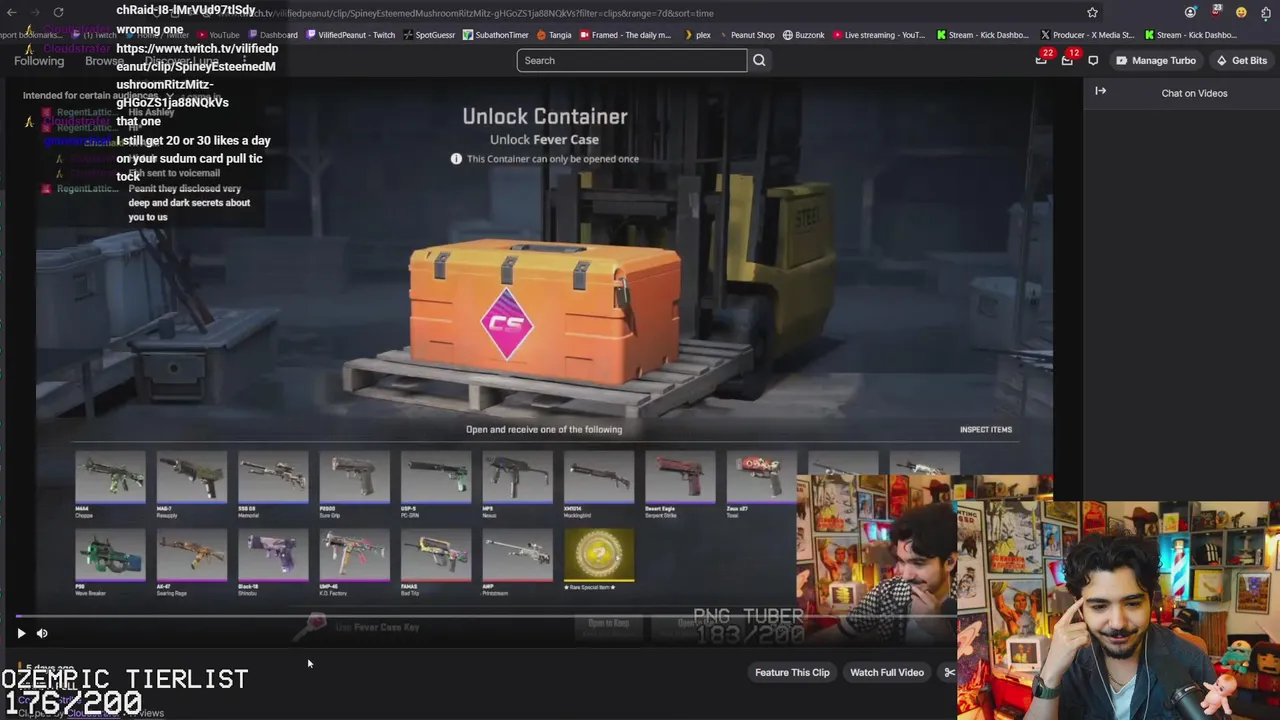1280x720 pixels.
Task: Open VilifiedPeanut - Twitch bookmark
Action: pos(350,35)
